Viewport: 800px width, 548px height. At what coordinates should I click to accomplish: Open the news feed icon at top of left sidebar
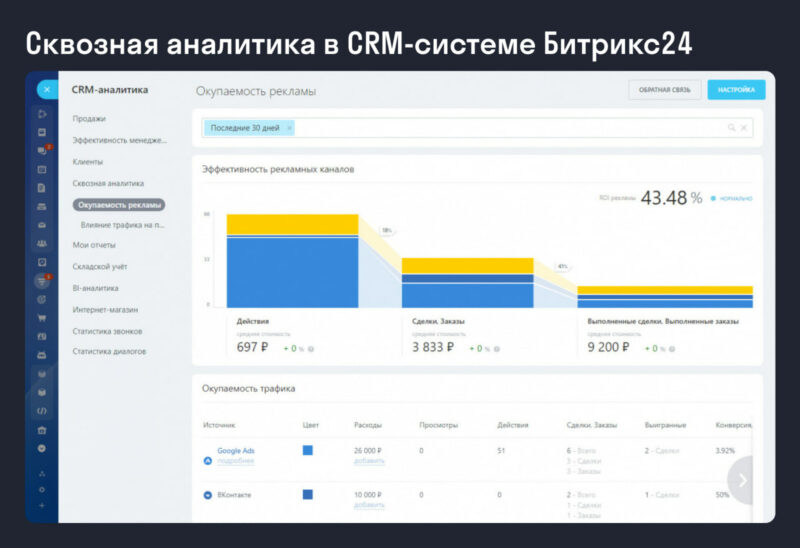(42, 114)
